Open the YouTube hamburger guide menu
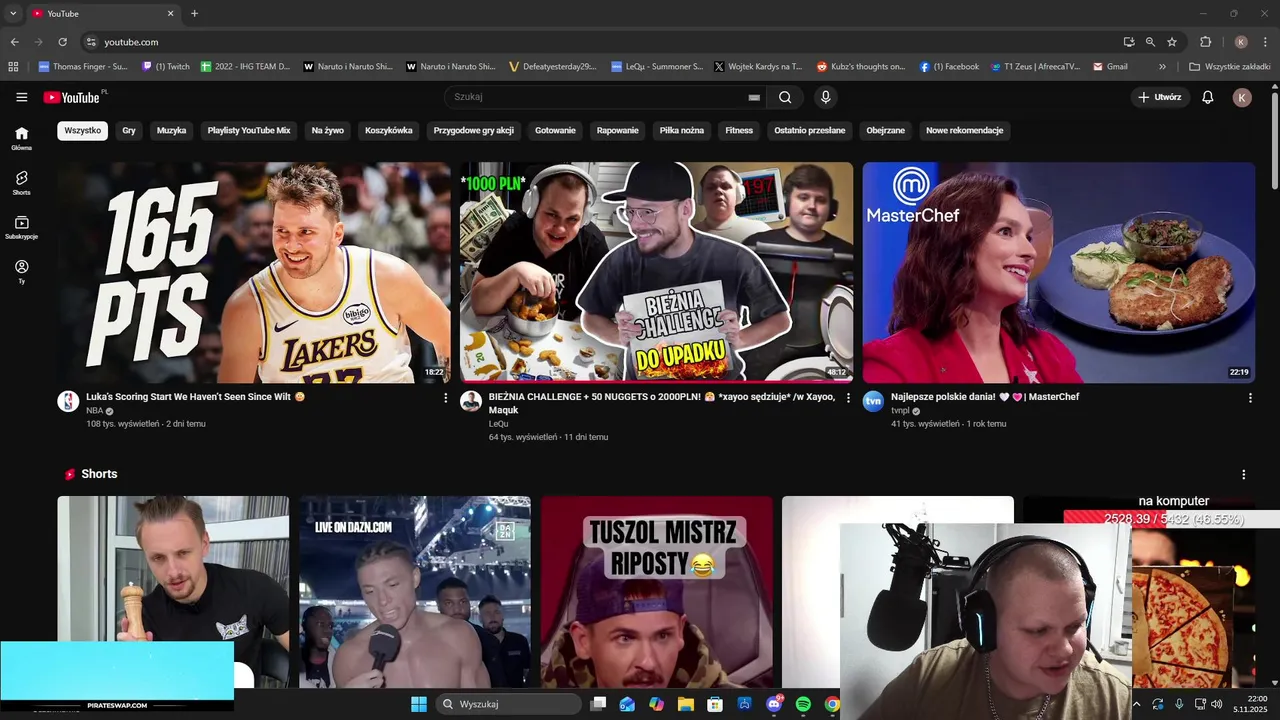Viewport: 1280px width, 720px height. [22, 97]
